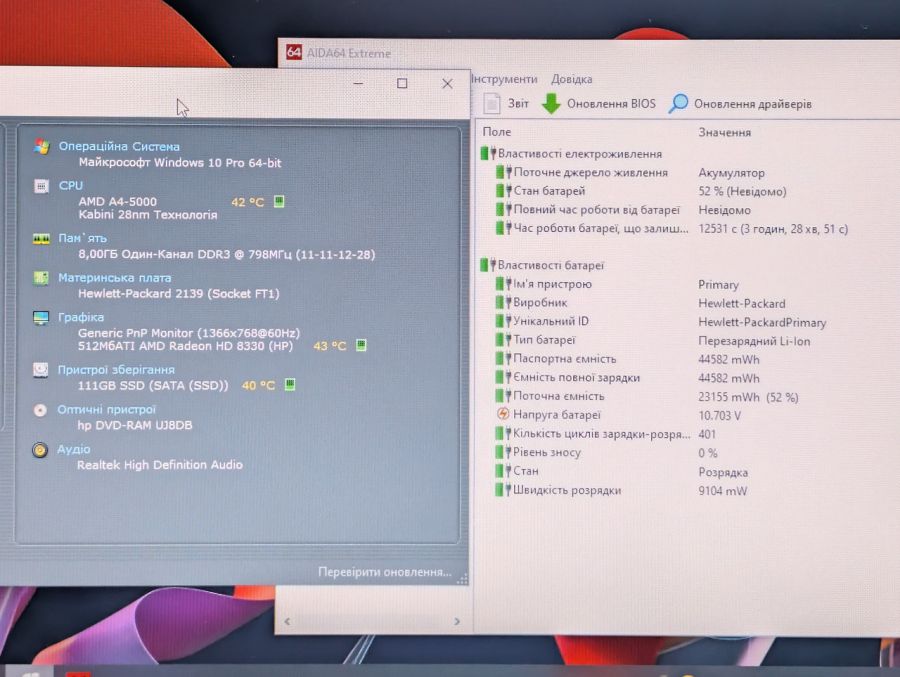
Task: Click the Звіт document icon
Action: point(491,104)
